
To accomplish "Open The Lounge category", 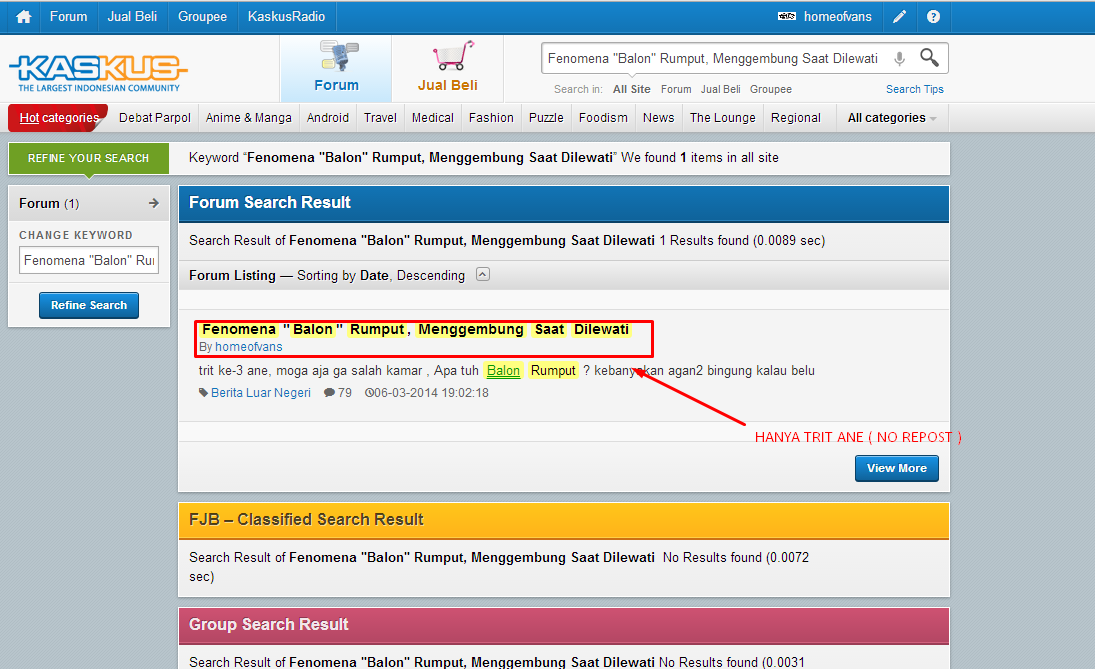I will [722, 118].
